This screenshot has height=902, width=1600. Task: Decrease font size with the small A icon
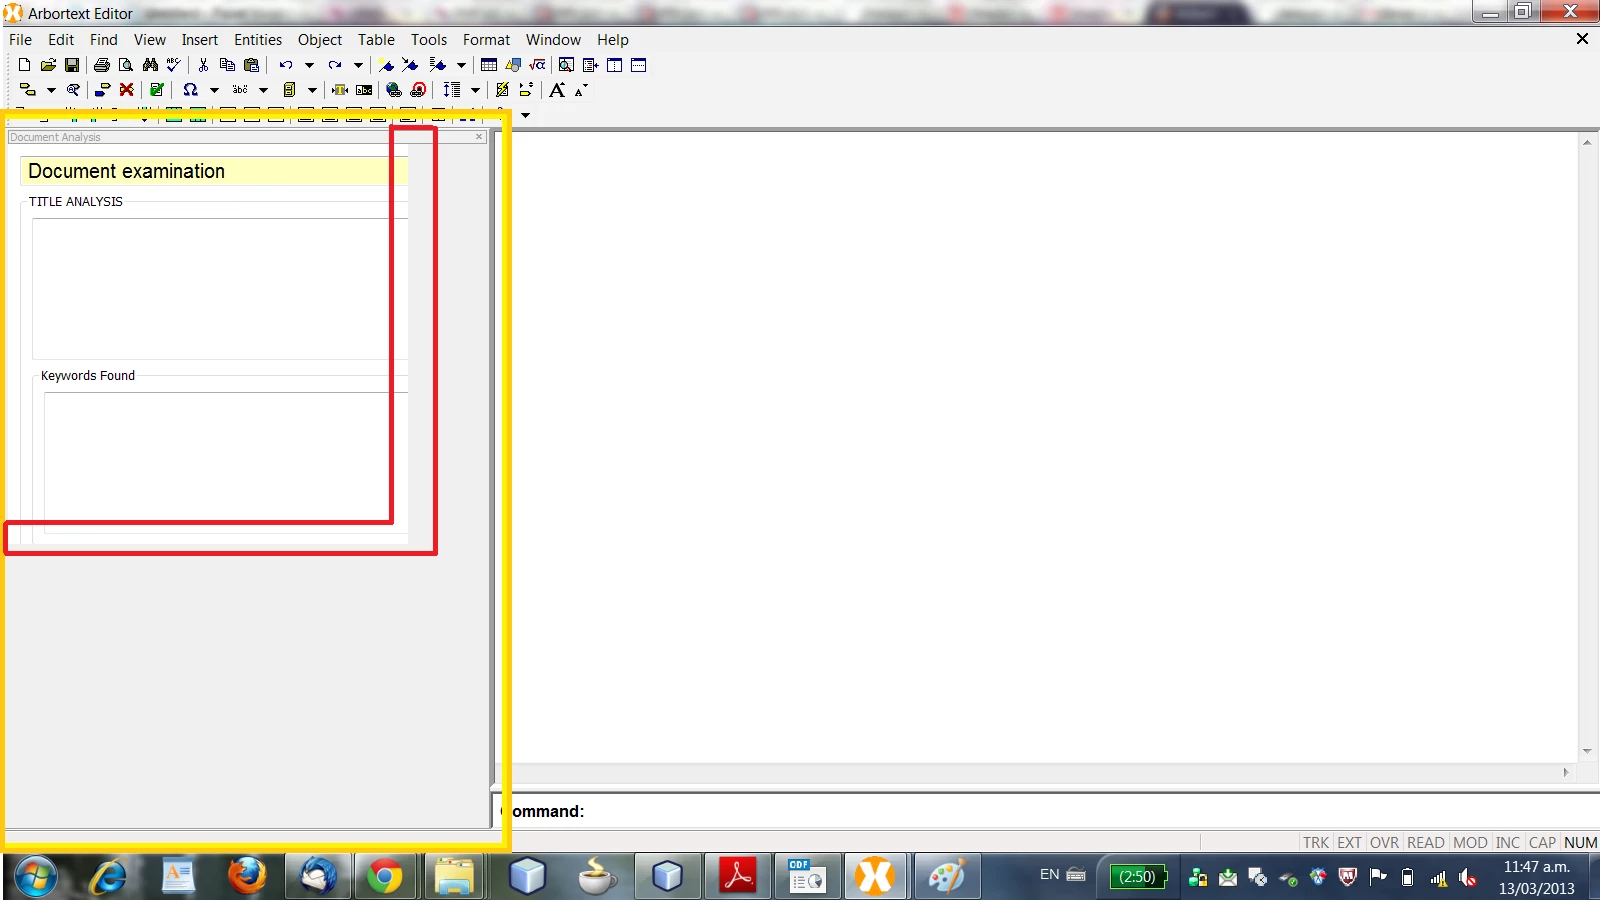click(581, 91)
